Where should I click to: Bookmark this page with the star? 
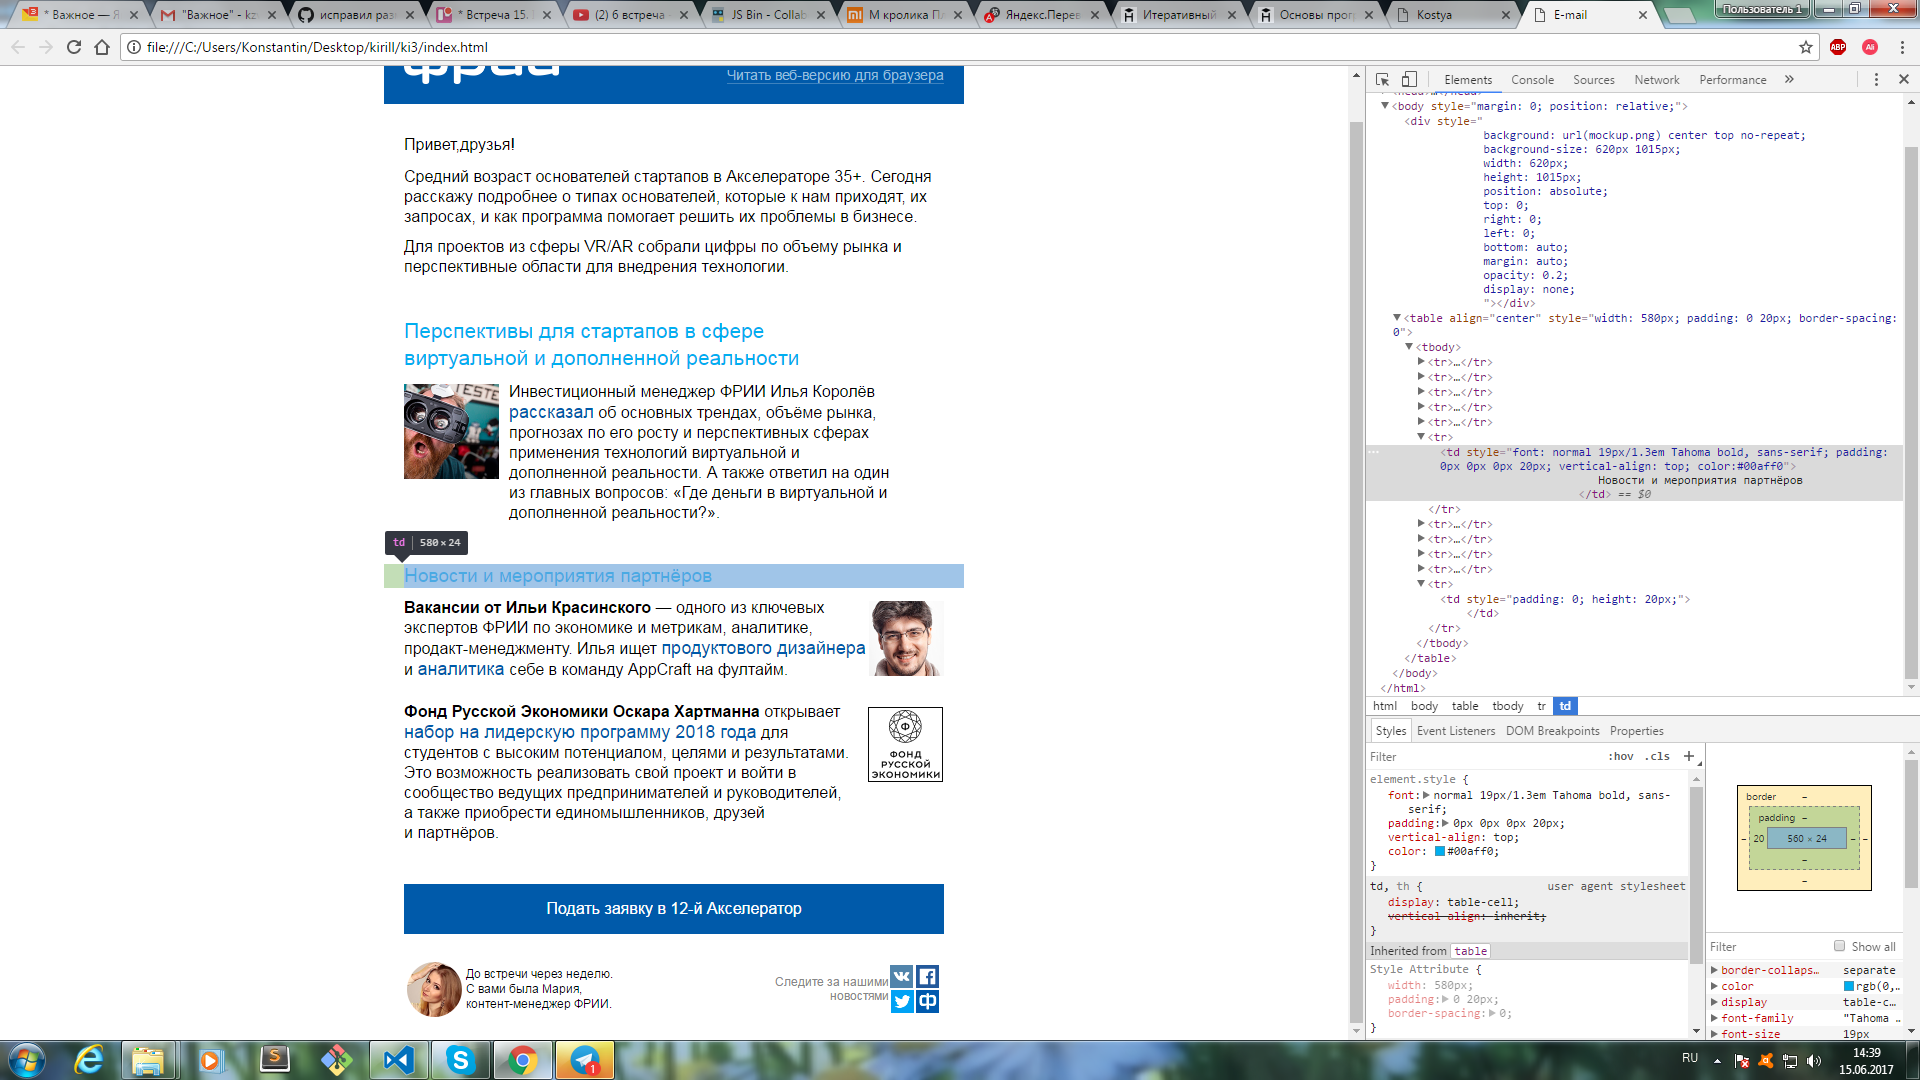click(x=1806, y=47)
